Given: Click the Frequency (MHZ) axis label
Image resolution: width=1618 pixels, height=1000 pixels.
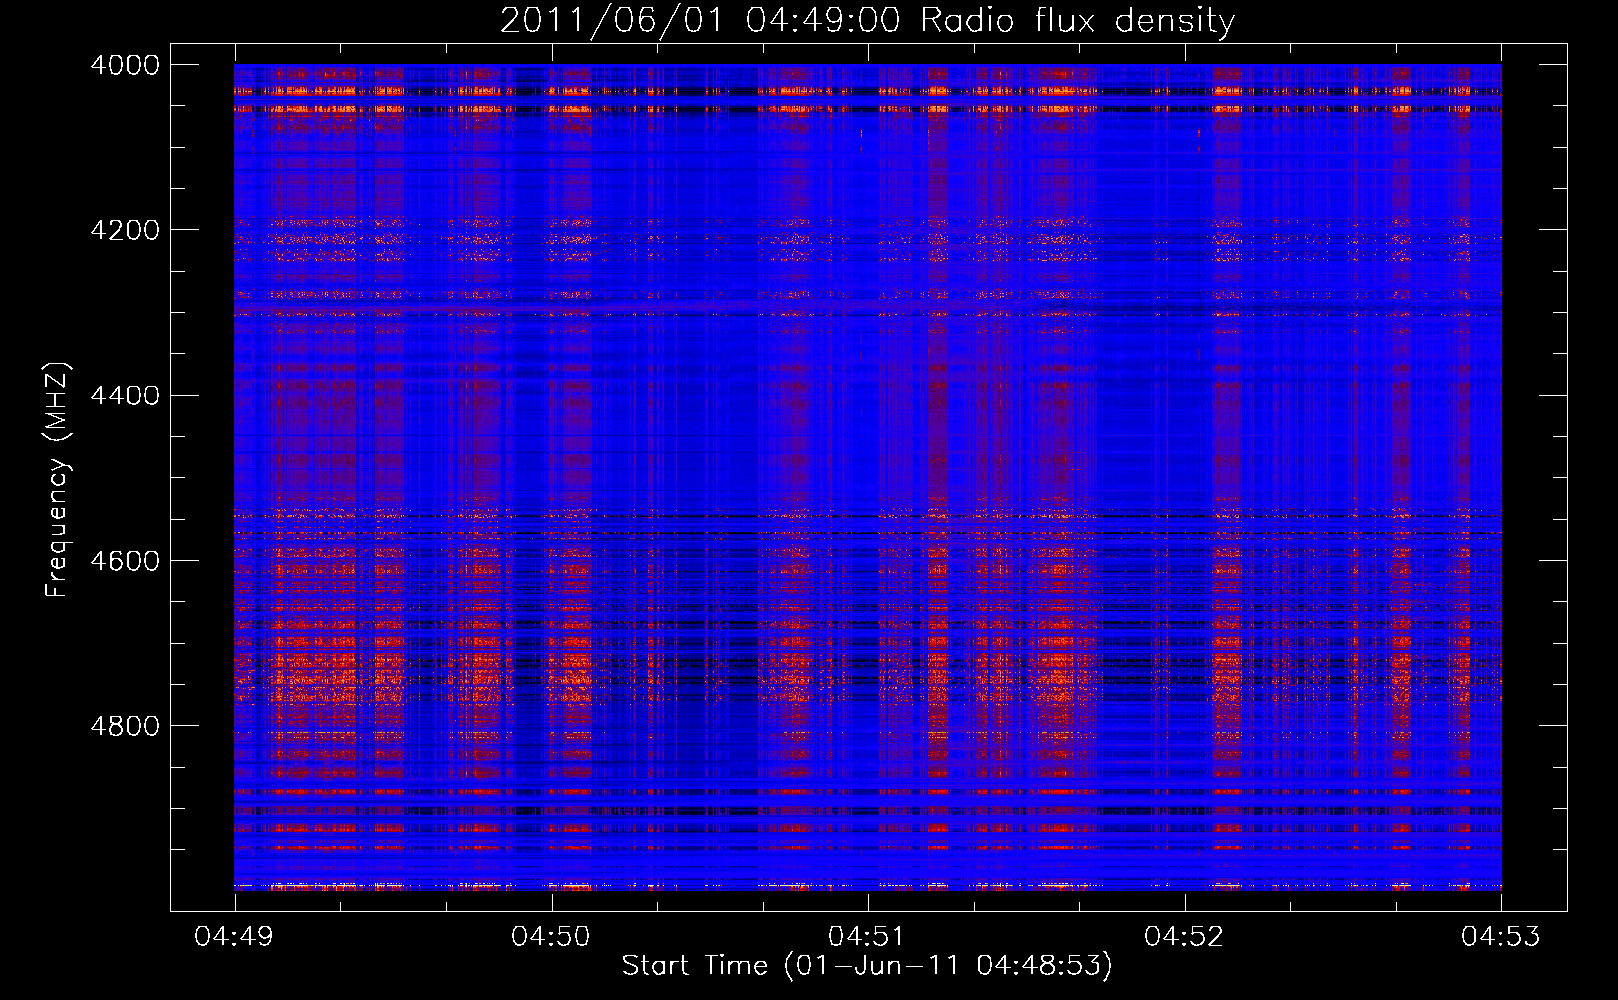Looking at the screenshot, I should click(x=58, y=480).
